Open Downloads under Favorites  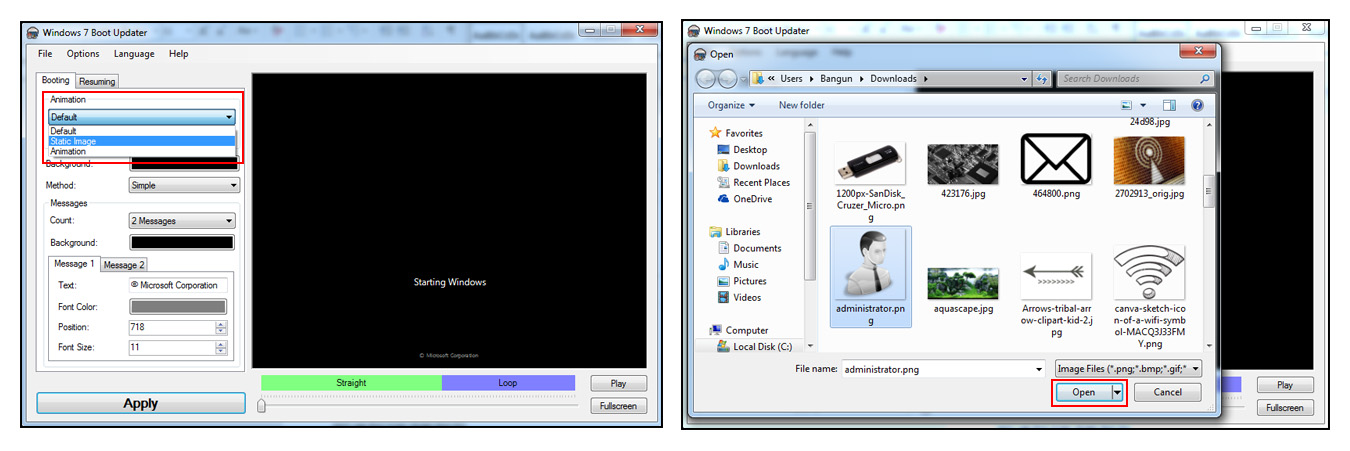coord(756,166)
